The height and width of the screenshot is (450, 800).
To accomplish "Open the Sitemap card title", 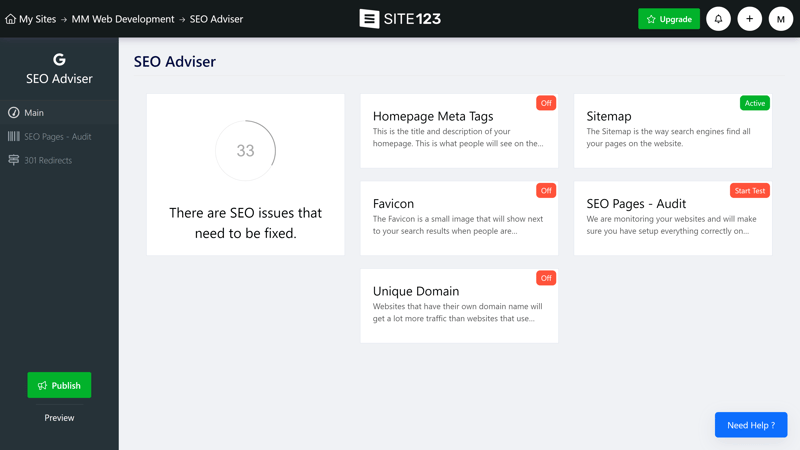I will [x=609, y=116].
